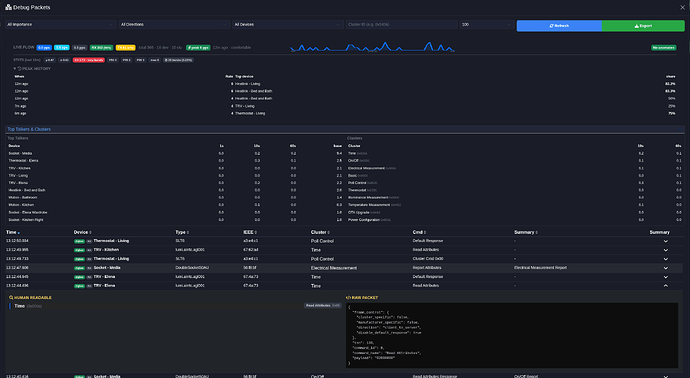Click the code icon next to RAW PACKET
Viewport: 690px width, 378px height.
tap(348, 297)
